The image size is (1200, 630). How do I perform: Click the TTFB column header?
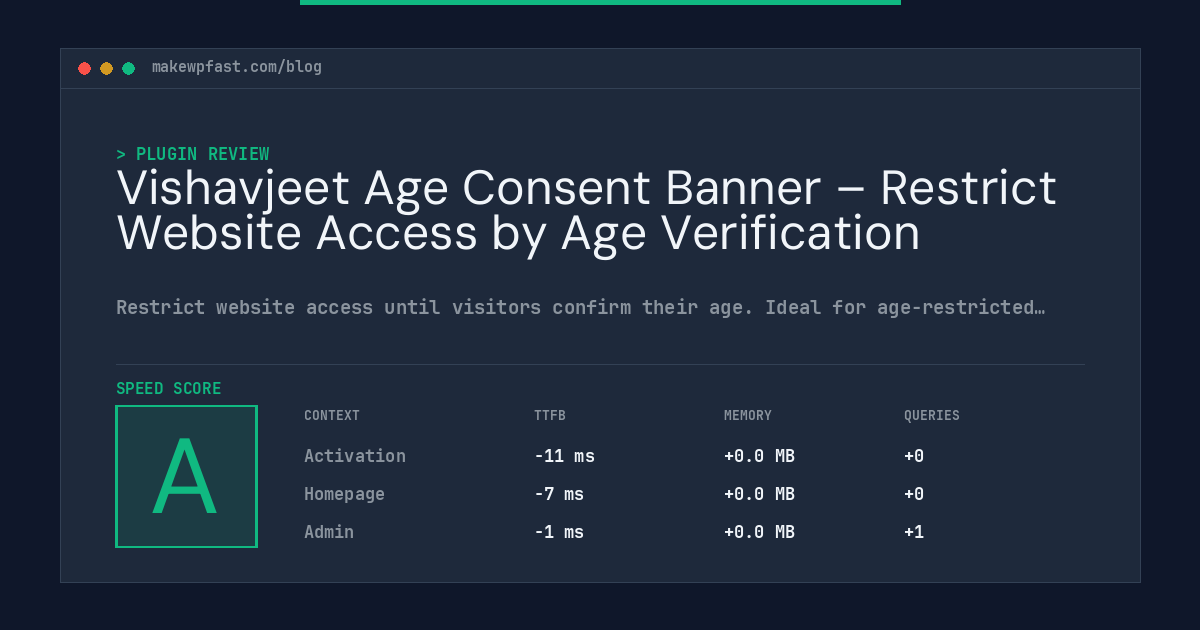[550, 416]
